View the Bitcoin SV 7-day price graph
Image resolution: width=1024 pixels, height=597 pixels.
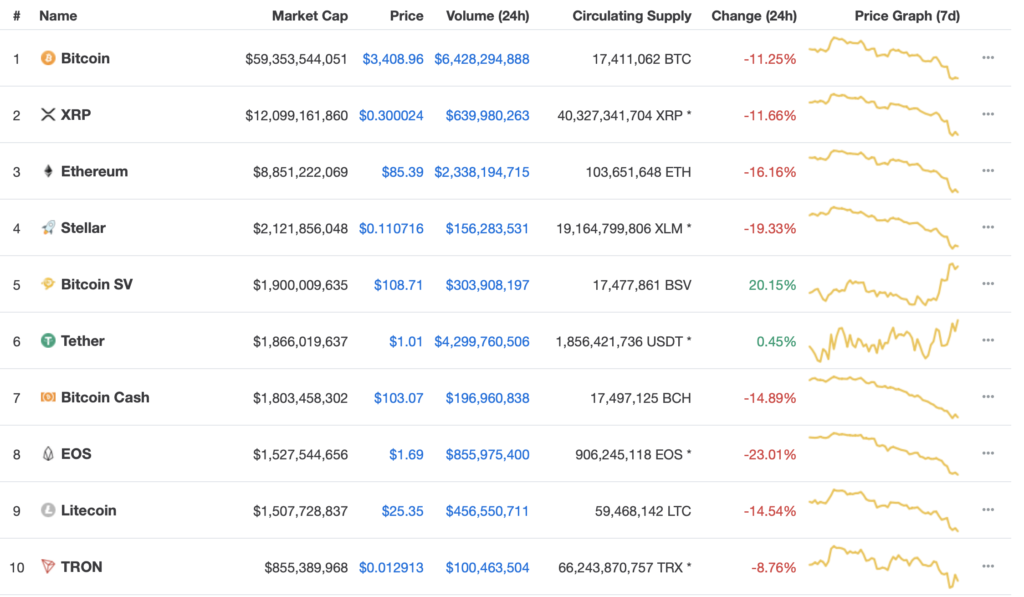coord(883,284)
